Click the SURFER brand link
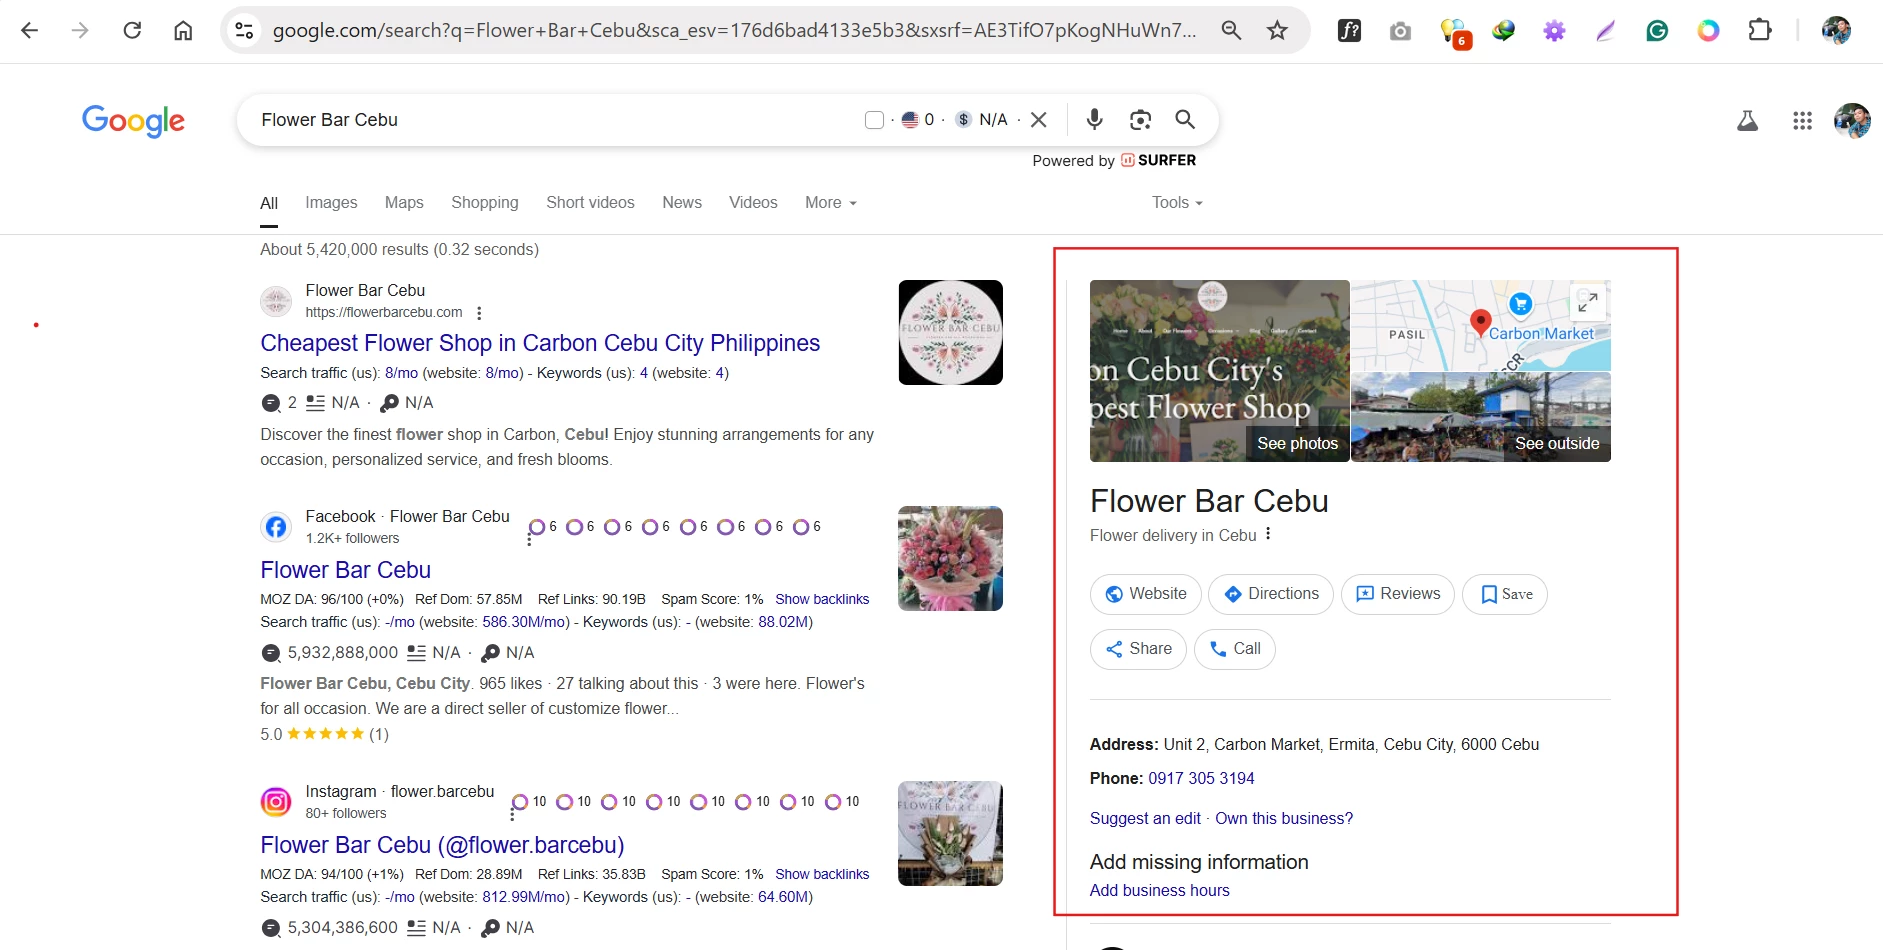Image resolution: width=1883 pixels, height=950 pixels. 1158,160
